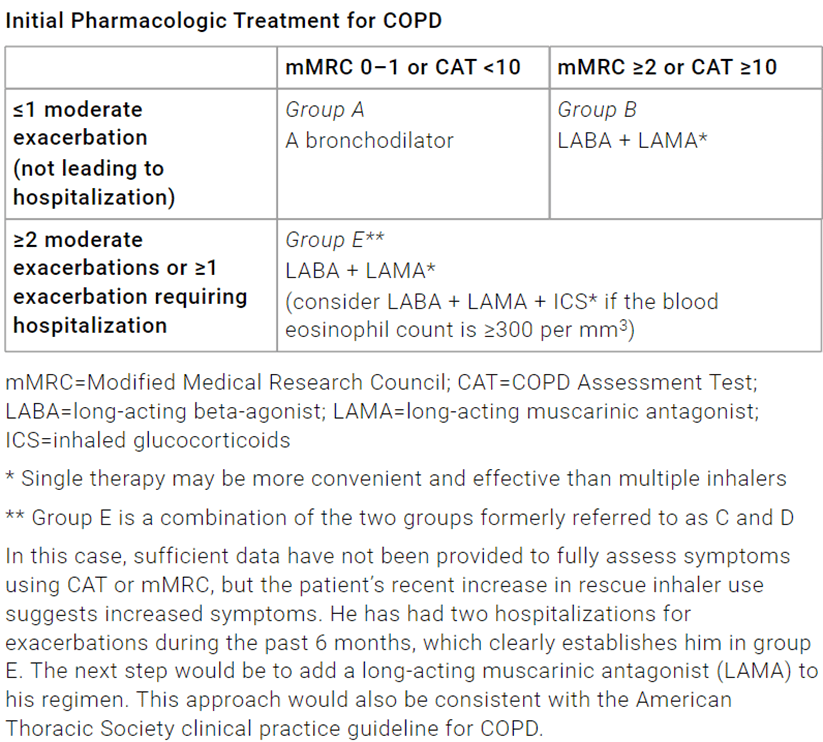
Task: Select 'LABA + LAMA*' text under Group E
Action: [360, 271]
